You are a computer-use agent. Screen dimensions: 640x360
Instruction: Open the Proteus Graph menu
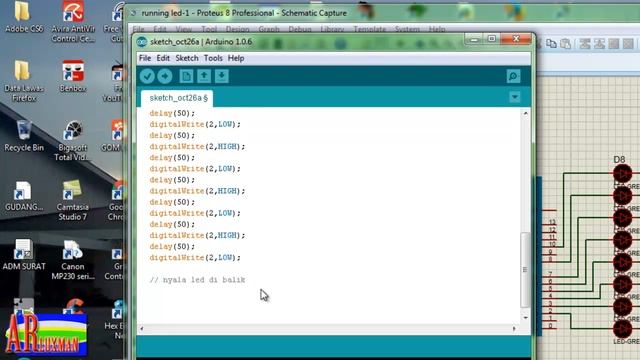269,29
